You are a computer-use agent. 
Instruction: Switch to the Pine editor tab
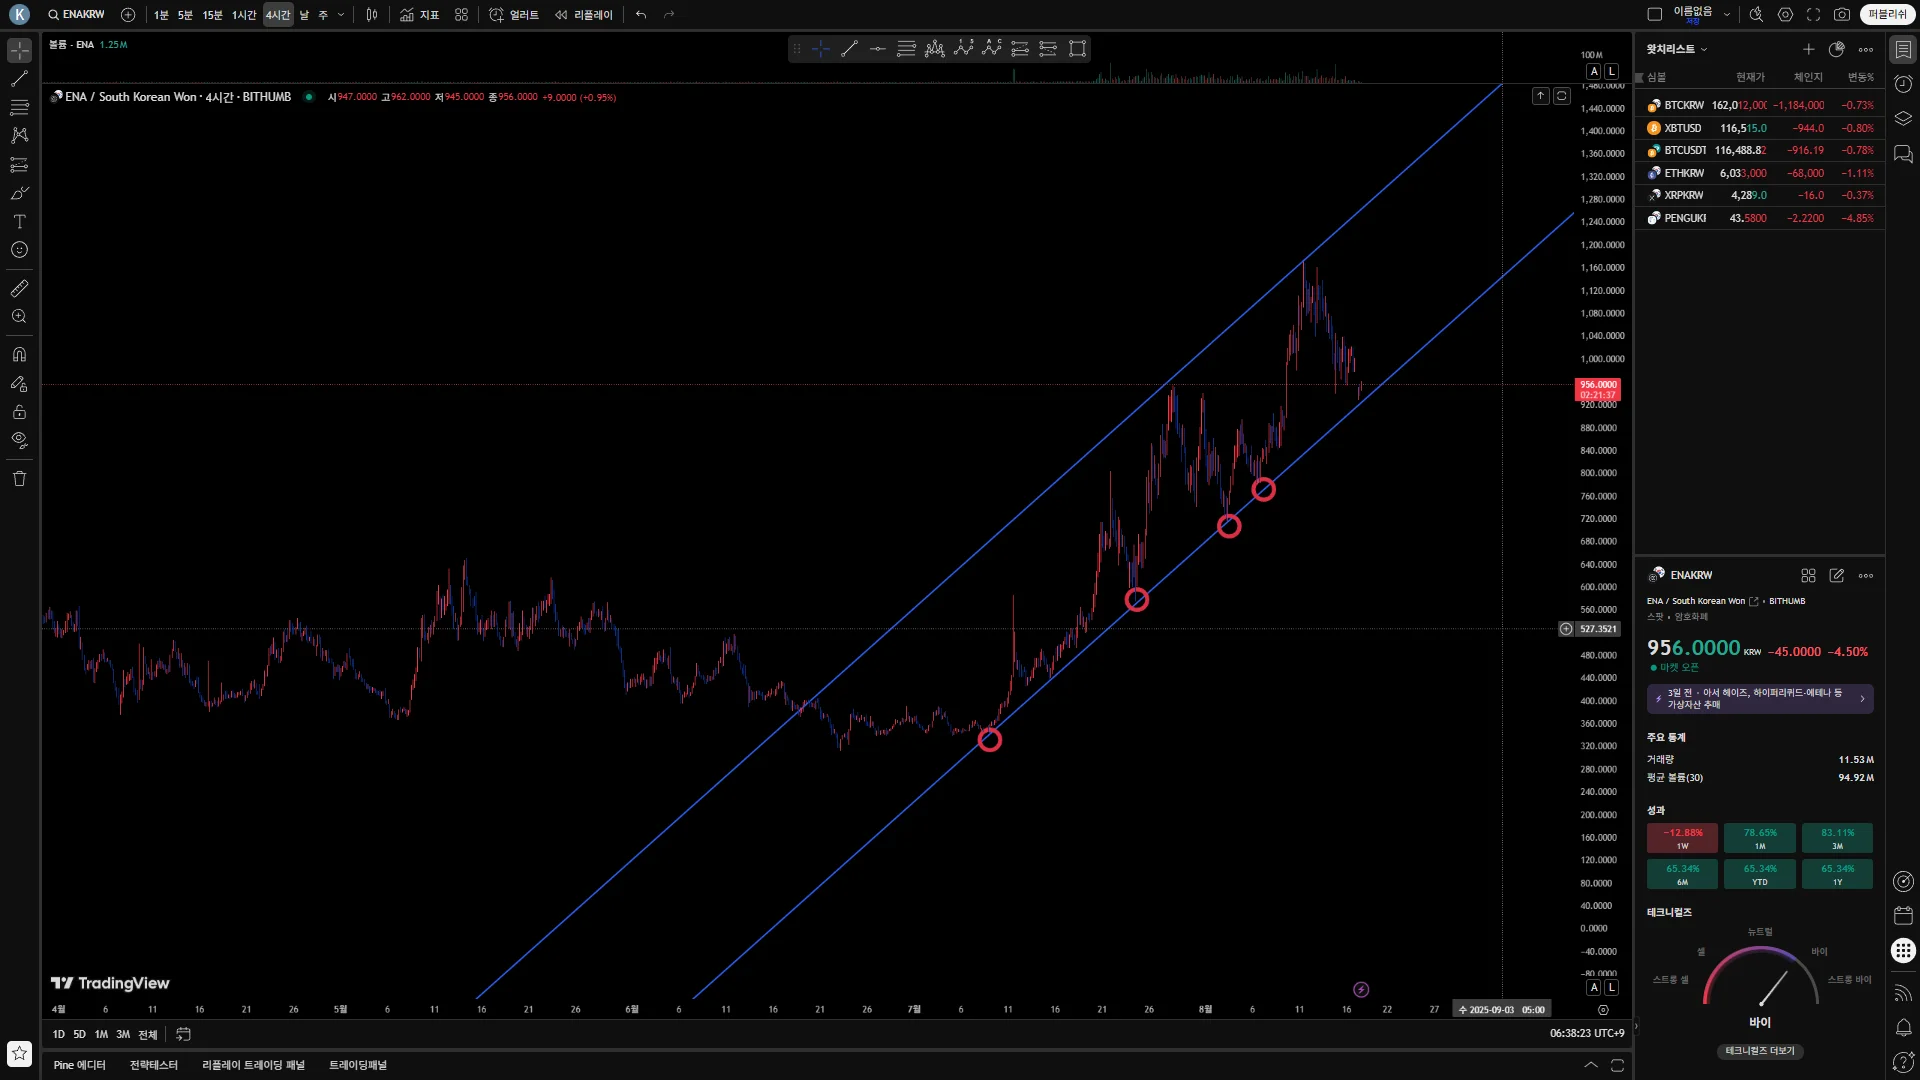coord(79,1065)
